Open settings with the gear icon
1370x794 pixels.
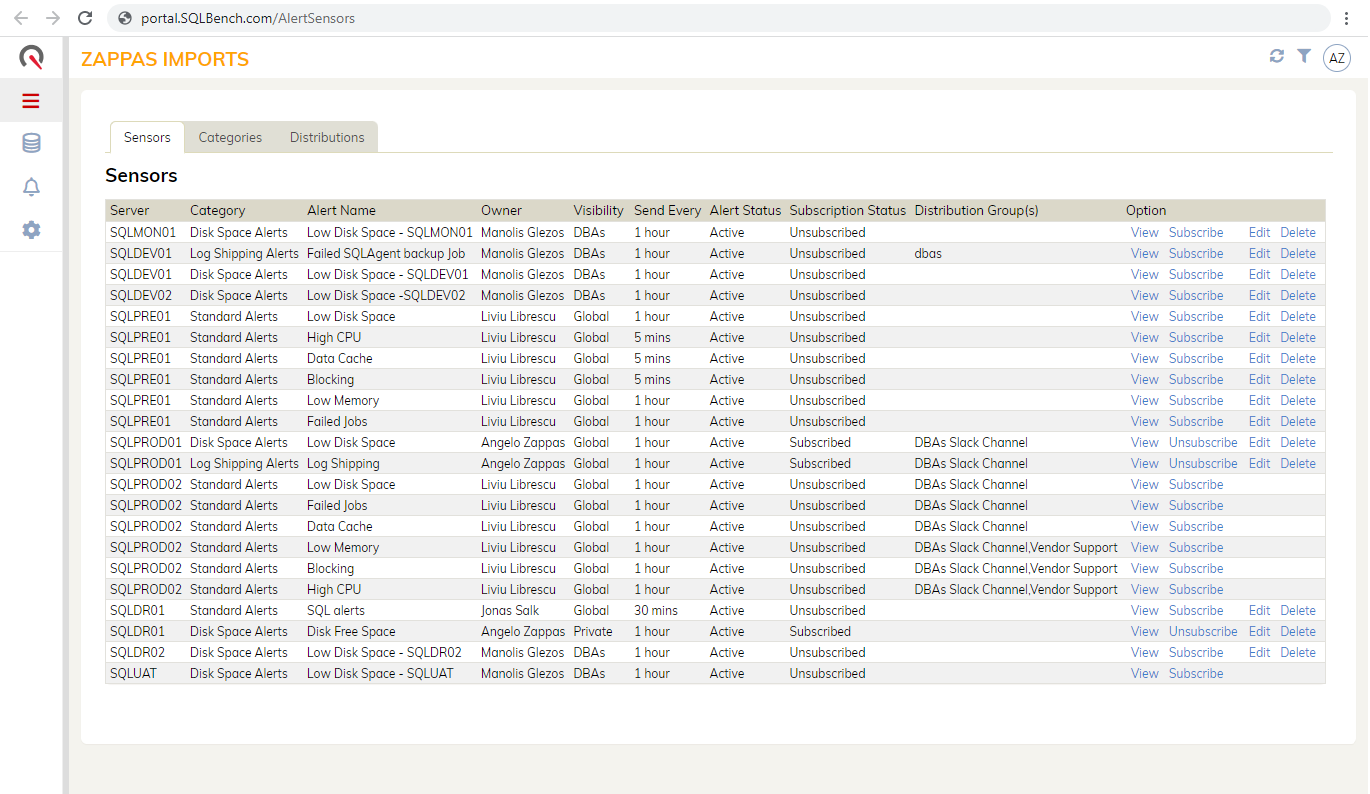coord(30,230)
